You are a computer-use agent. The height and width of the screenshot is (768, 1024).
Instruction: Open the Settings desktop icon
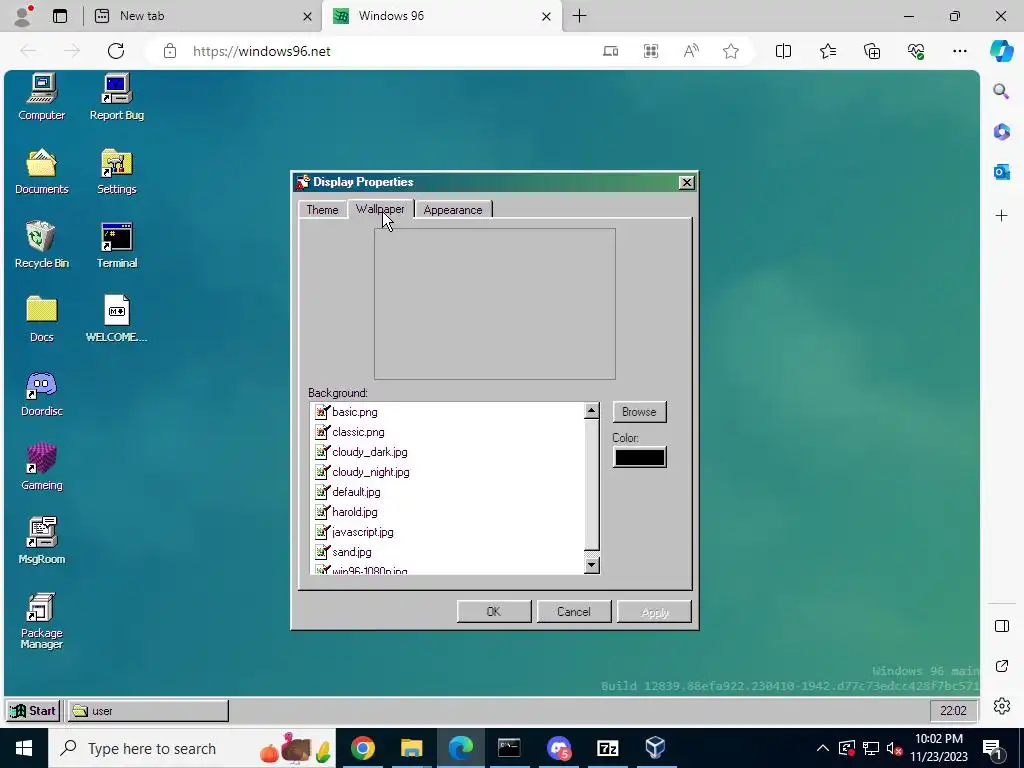point(117,172)
